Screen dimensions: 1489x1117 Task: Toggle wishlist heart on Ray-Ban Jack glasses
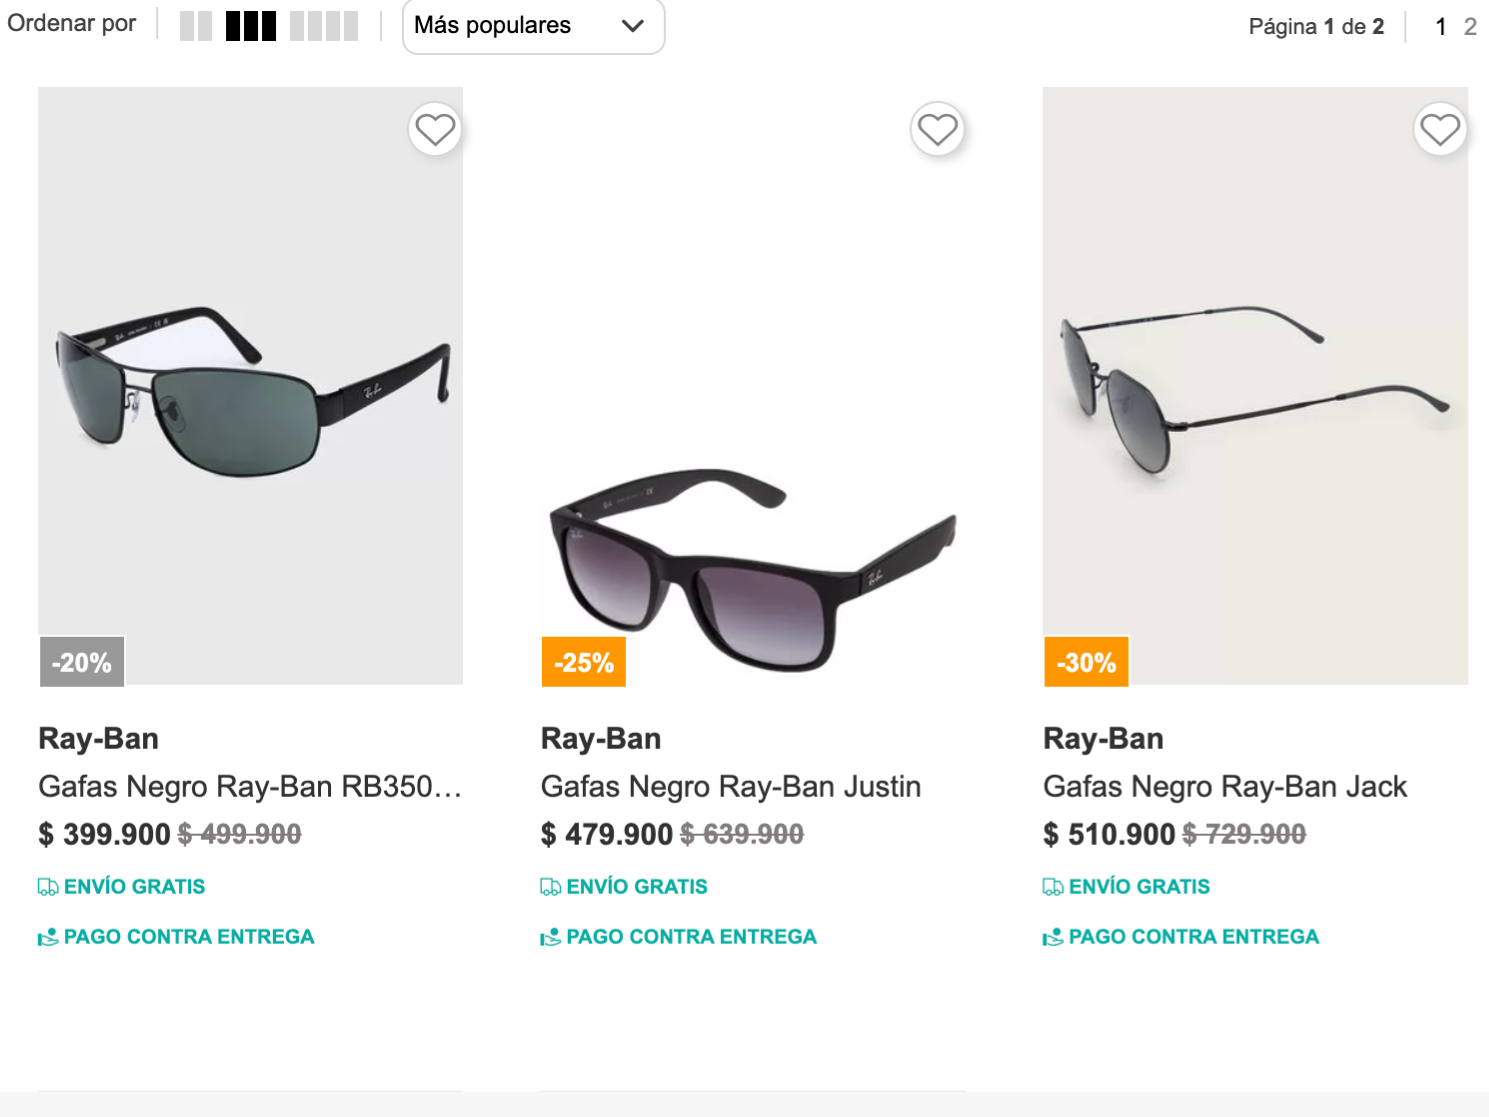click(1440, 129)
